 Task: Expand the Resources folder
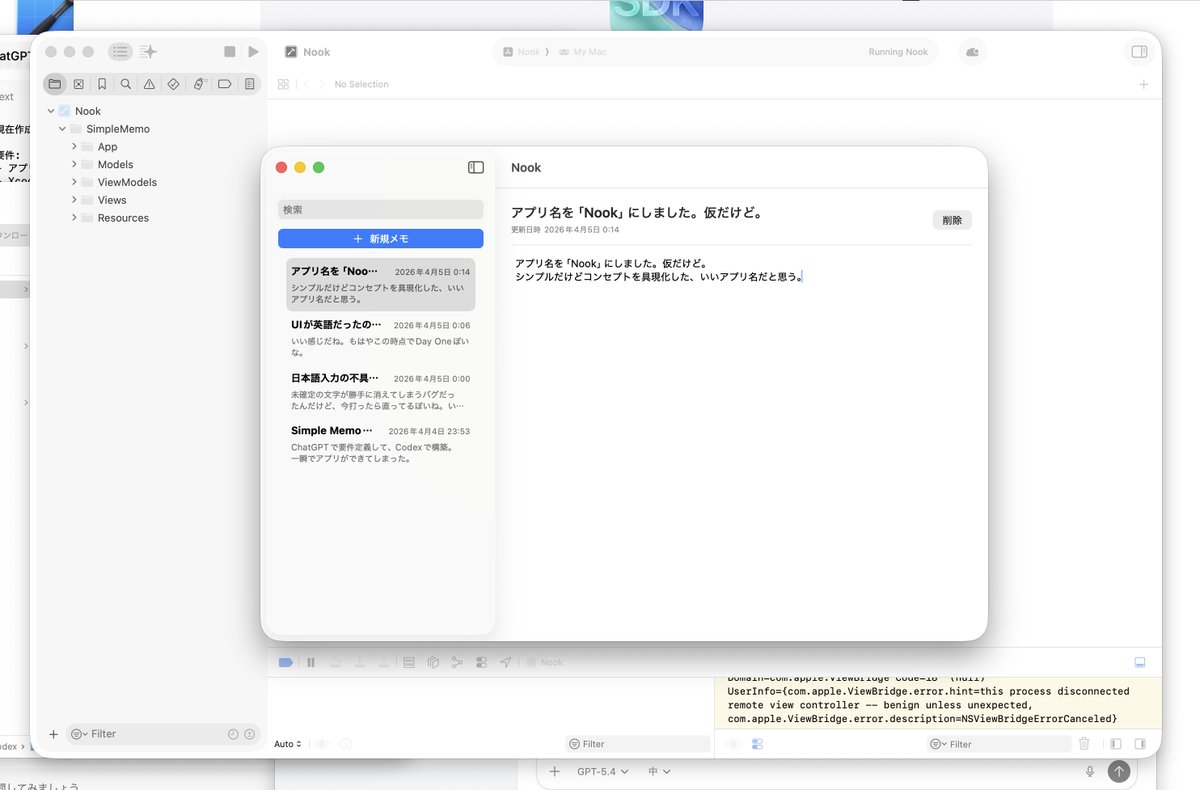[74, 218]
